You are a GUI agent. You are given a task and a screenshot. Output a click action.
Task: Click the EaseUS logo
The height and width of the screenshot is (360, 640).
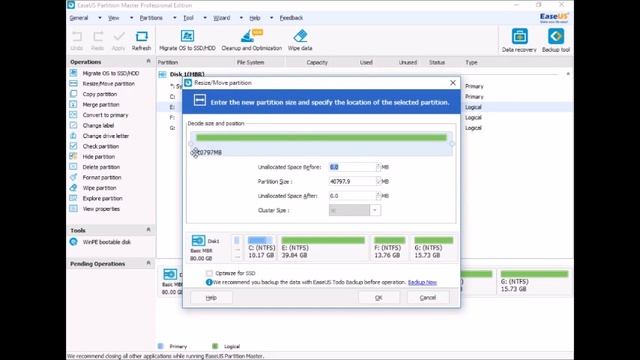554,18
